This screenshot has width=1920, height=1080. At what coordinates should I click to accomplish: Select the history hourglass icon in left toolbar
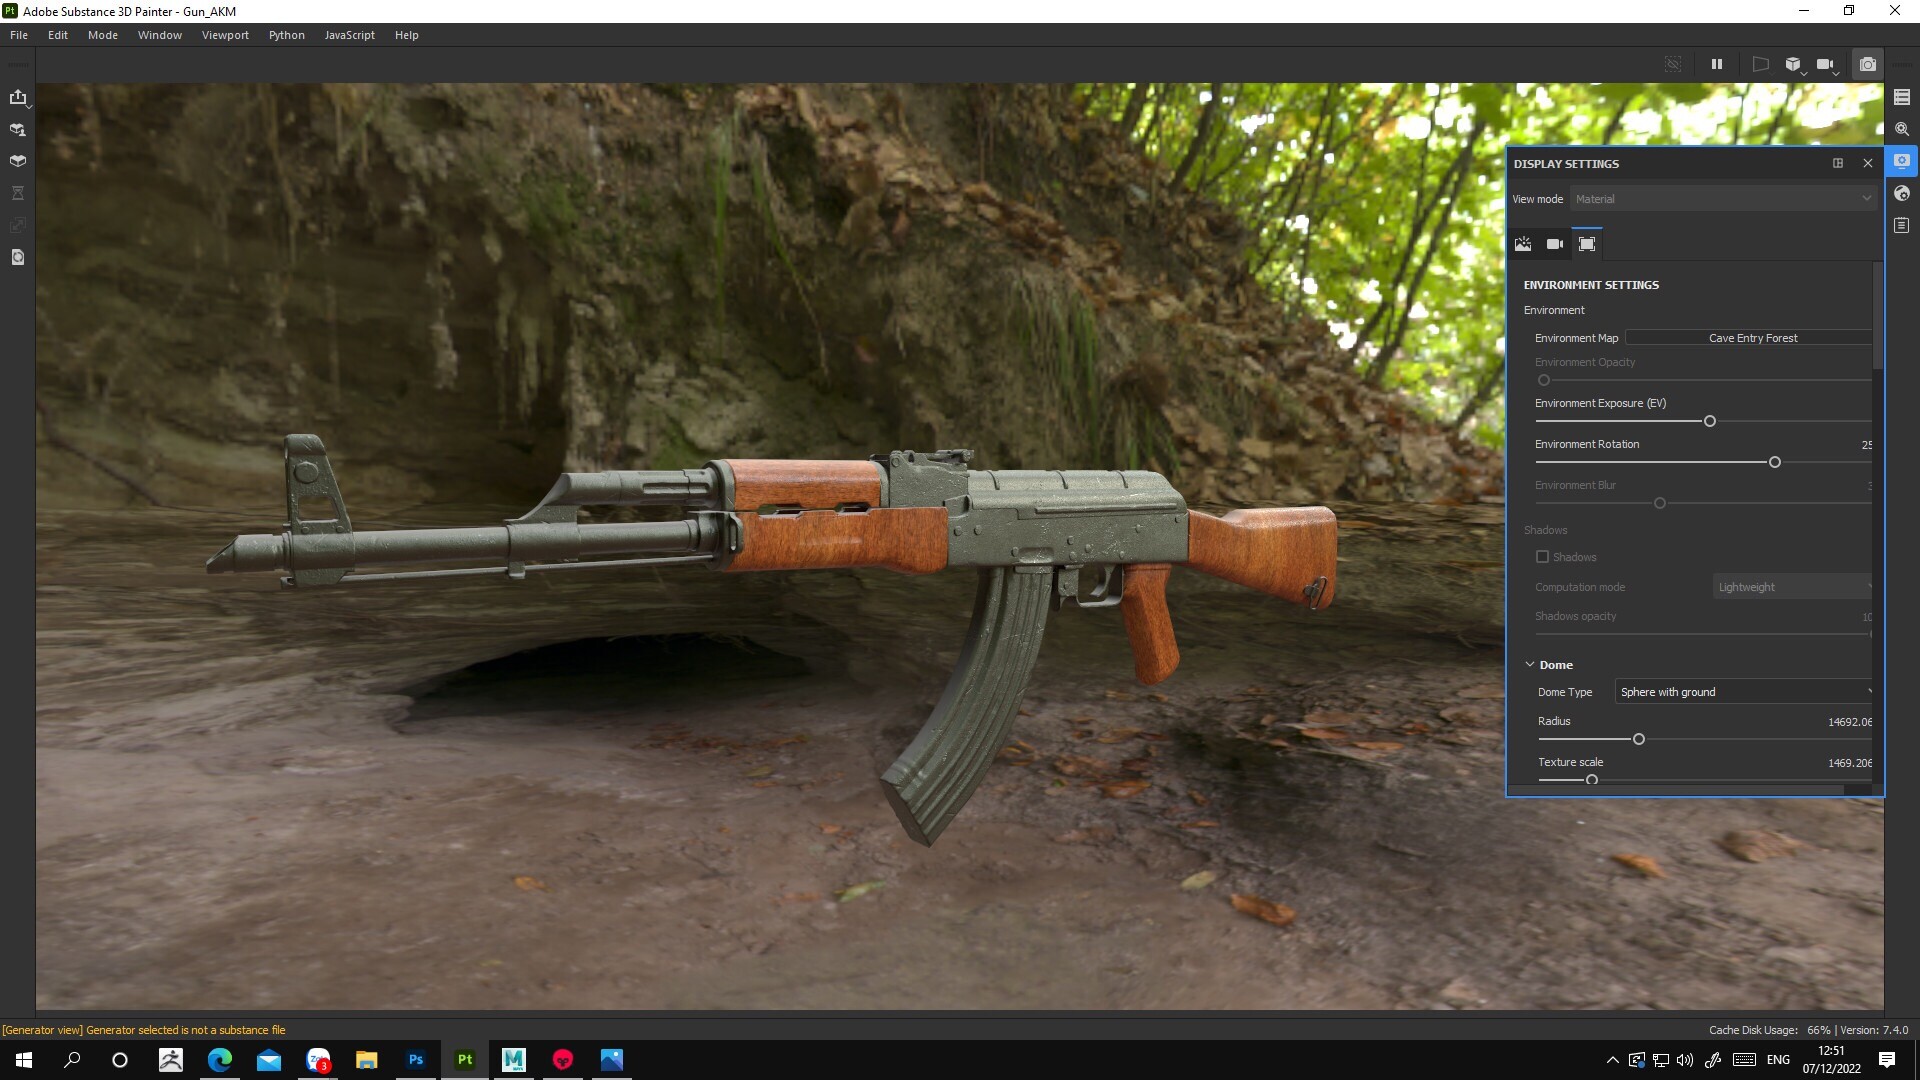click(18, 192)
